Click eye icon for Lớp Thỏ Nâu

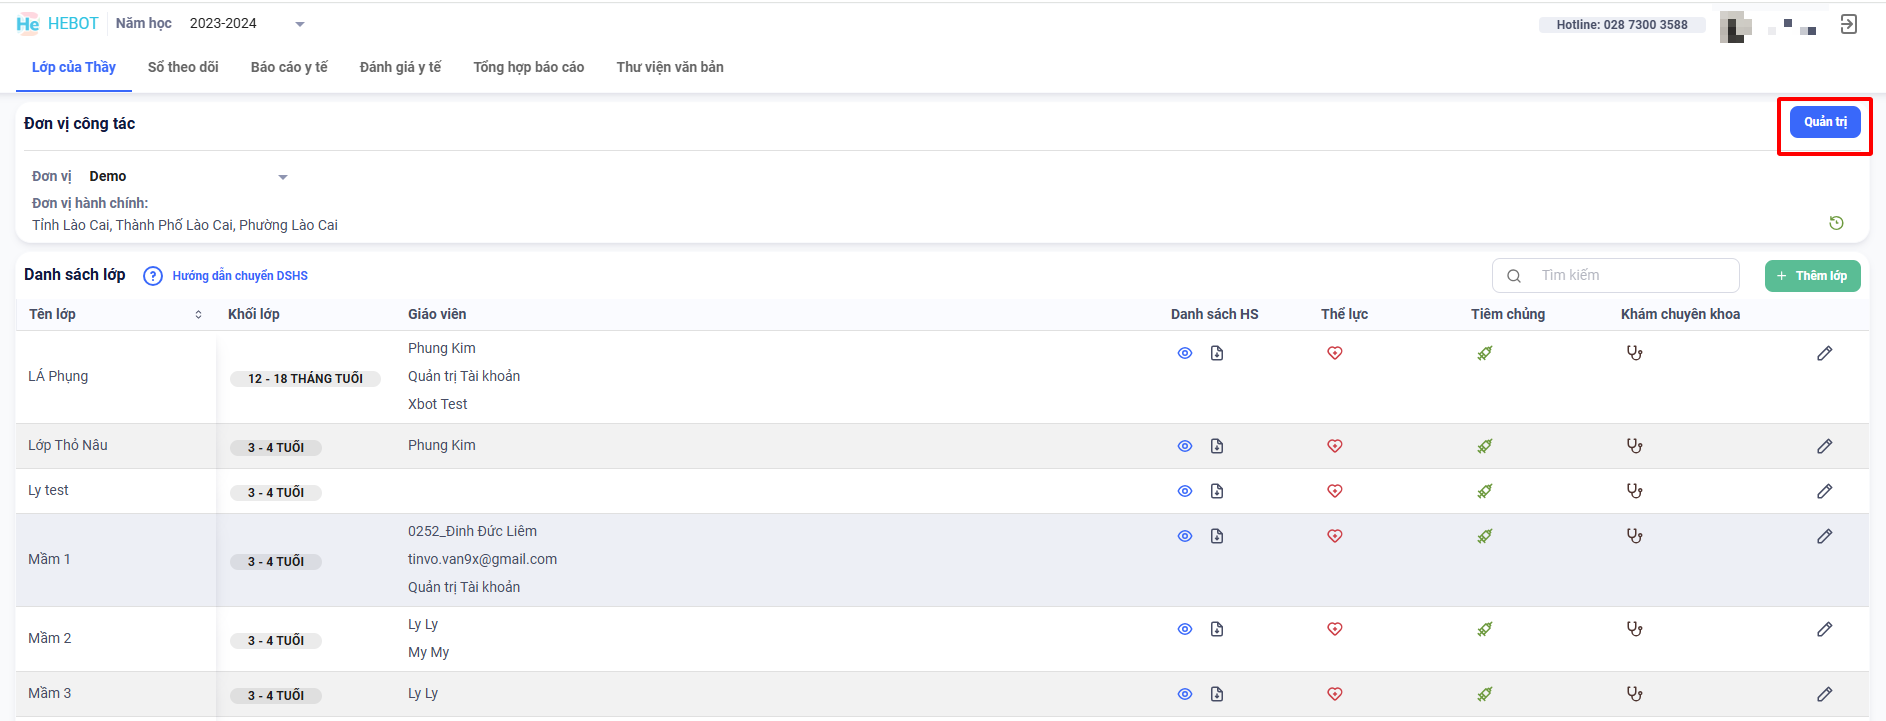click(1185, 446)
